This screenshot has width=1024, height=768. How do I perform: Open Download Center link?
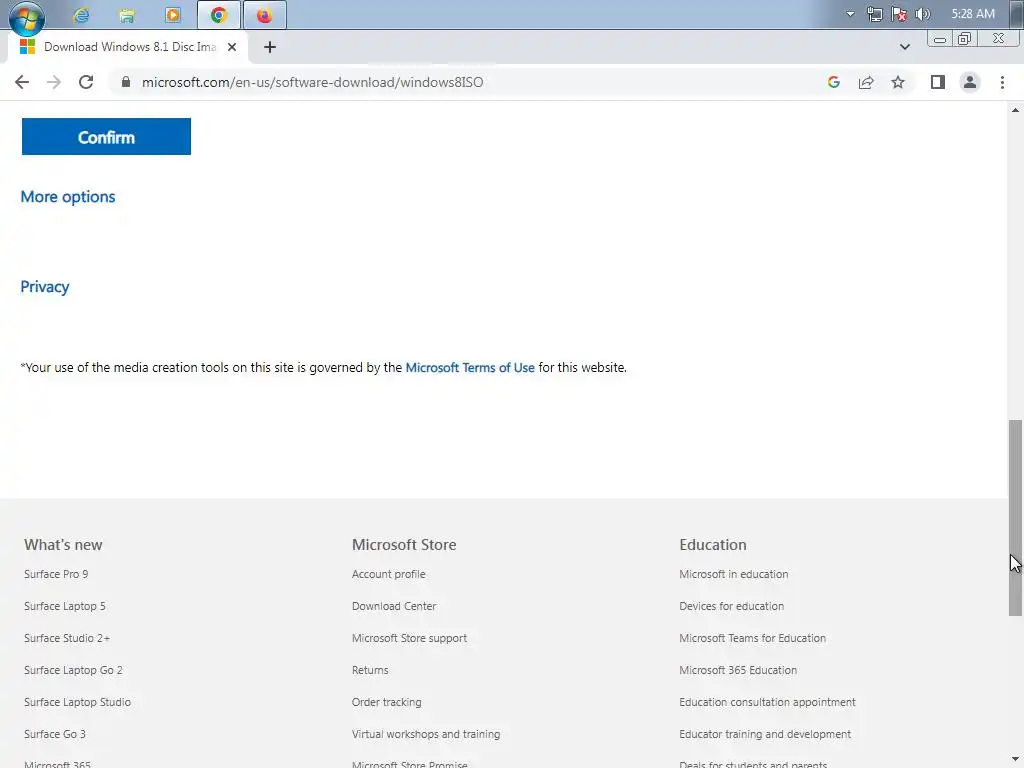[394, 606]
